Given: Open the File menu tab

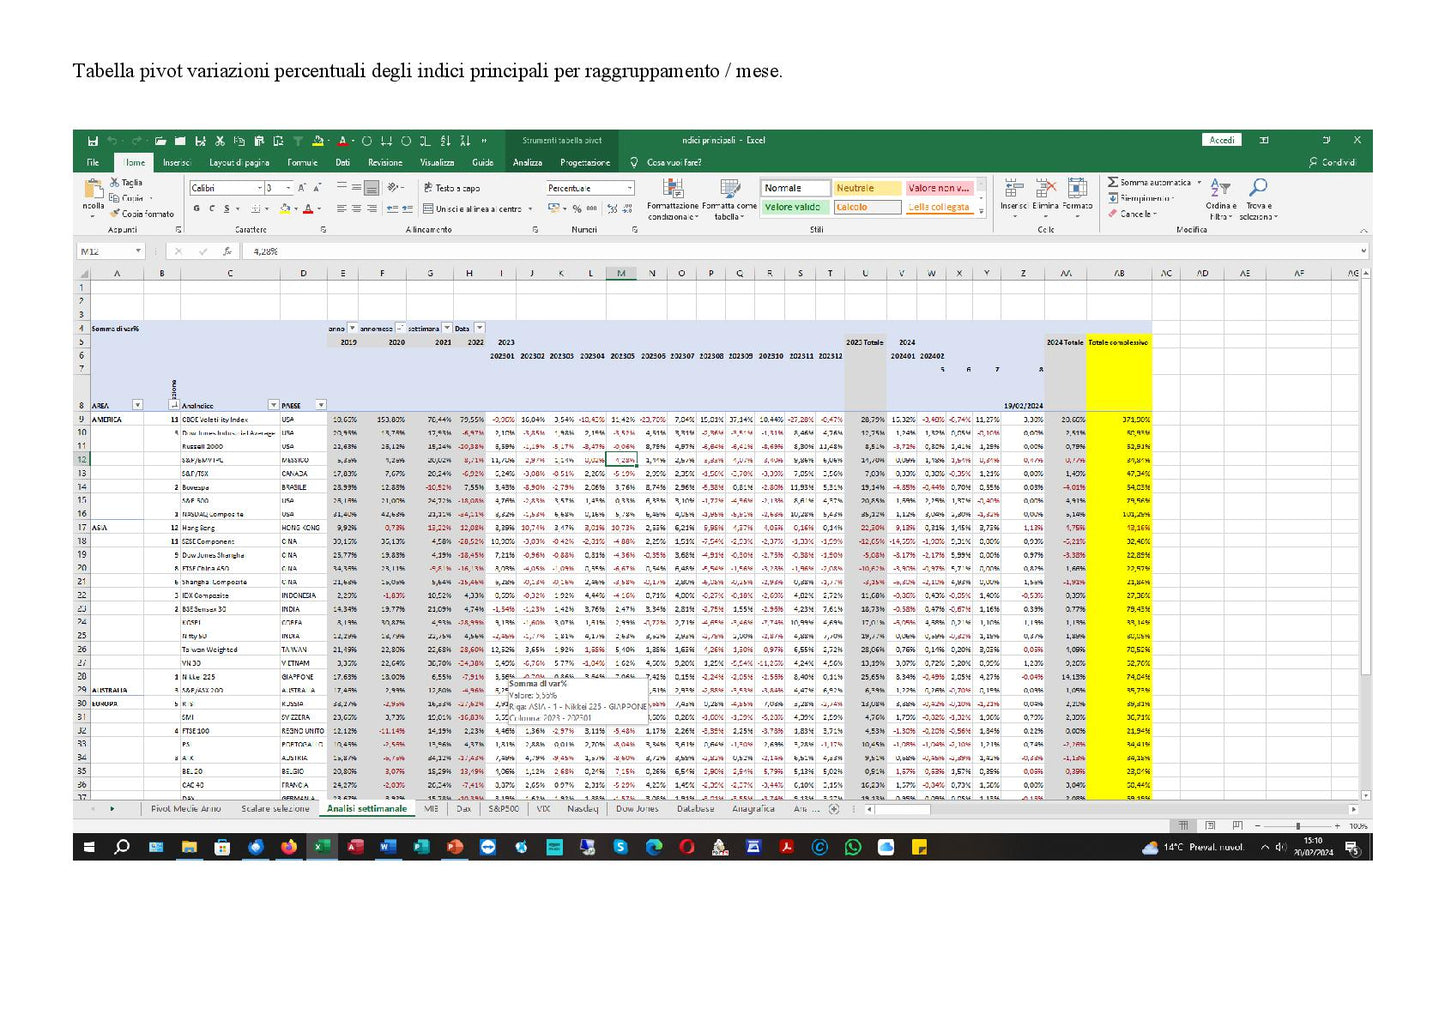Looking at the screenshot, I should tap(93, 162).
